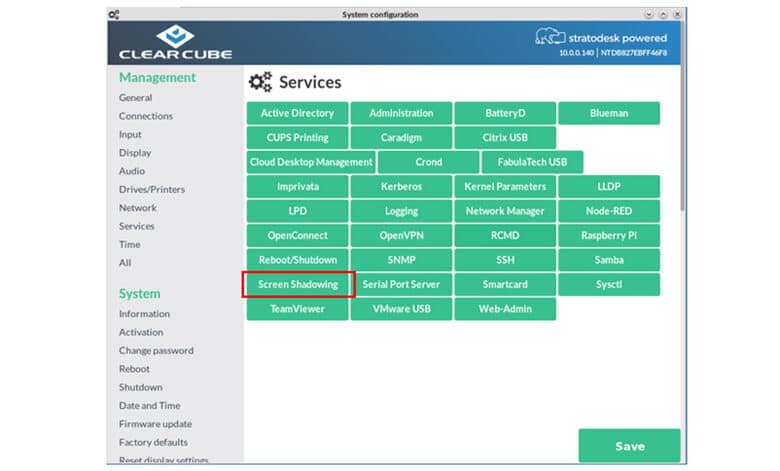Viewport: 780px width, 471px height.
Task: Open the Caradigm service
Action: click(x=401, y=137)
